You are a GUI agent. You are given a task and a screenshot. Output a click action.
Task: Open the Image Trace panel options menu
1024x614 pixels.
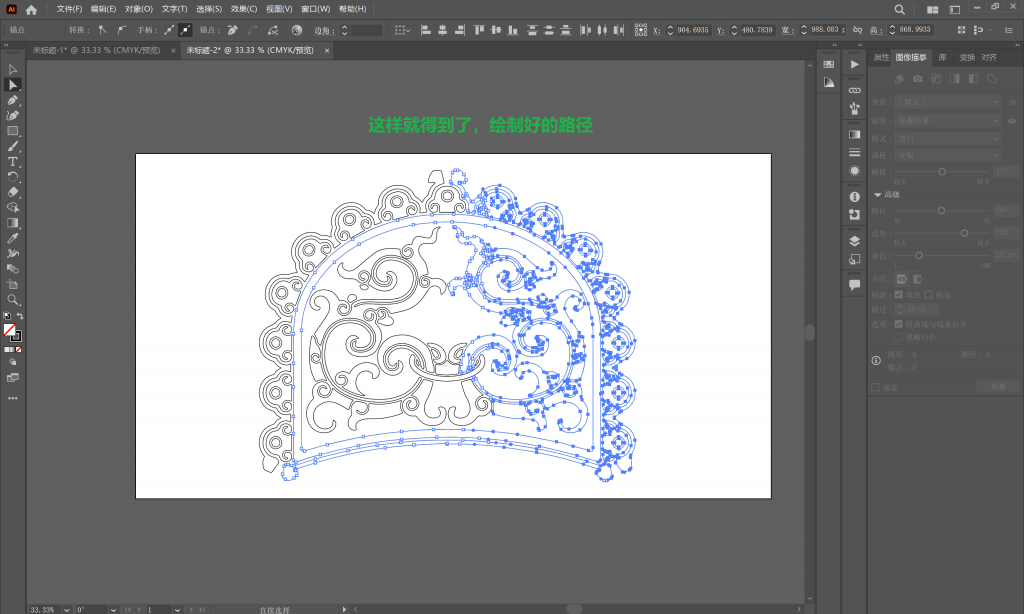pos(1013,102)
